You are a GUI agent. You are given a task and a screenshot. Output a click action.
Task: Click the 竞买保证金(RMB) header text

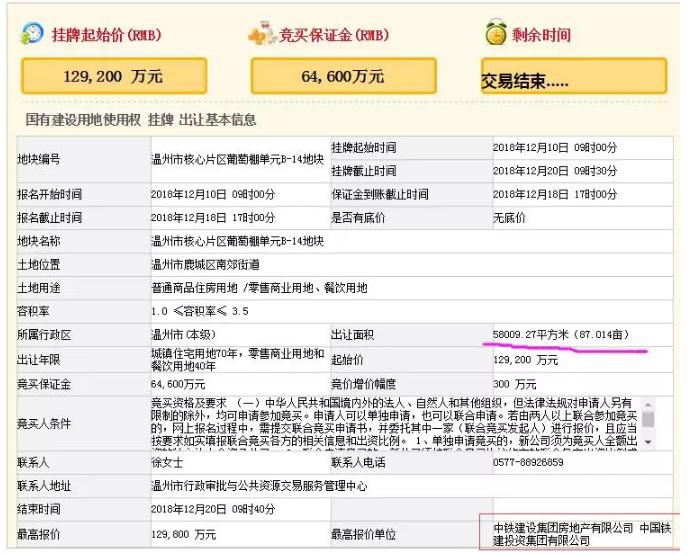point(334,35)
